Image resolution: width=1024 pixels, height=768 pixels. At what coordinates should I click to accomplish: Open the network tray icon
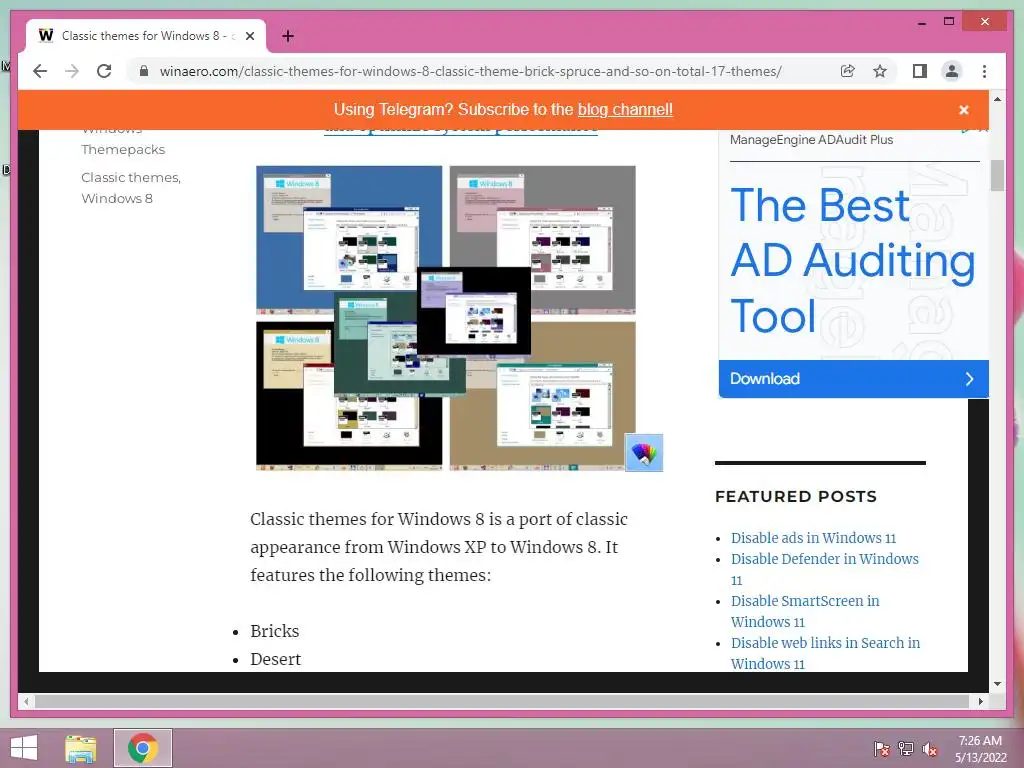[x=906, y=748]
